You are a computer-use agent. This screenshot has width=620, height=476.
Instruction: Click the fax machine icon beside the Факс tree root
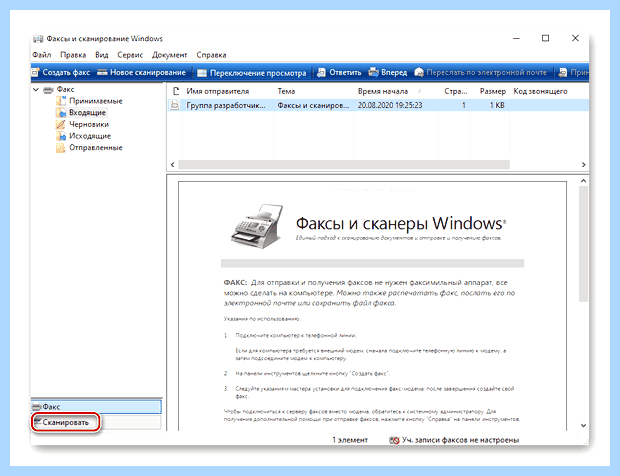click(x=48, y=90)
